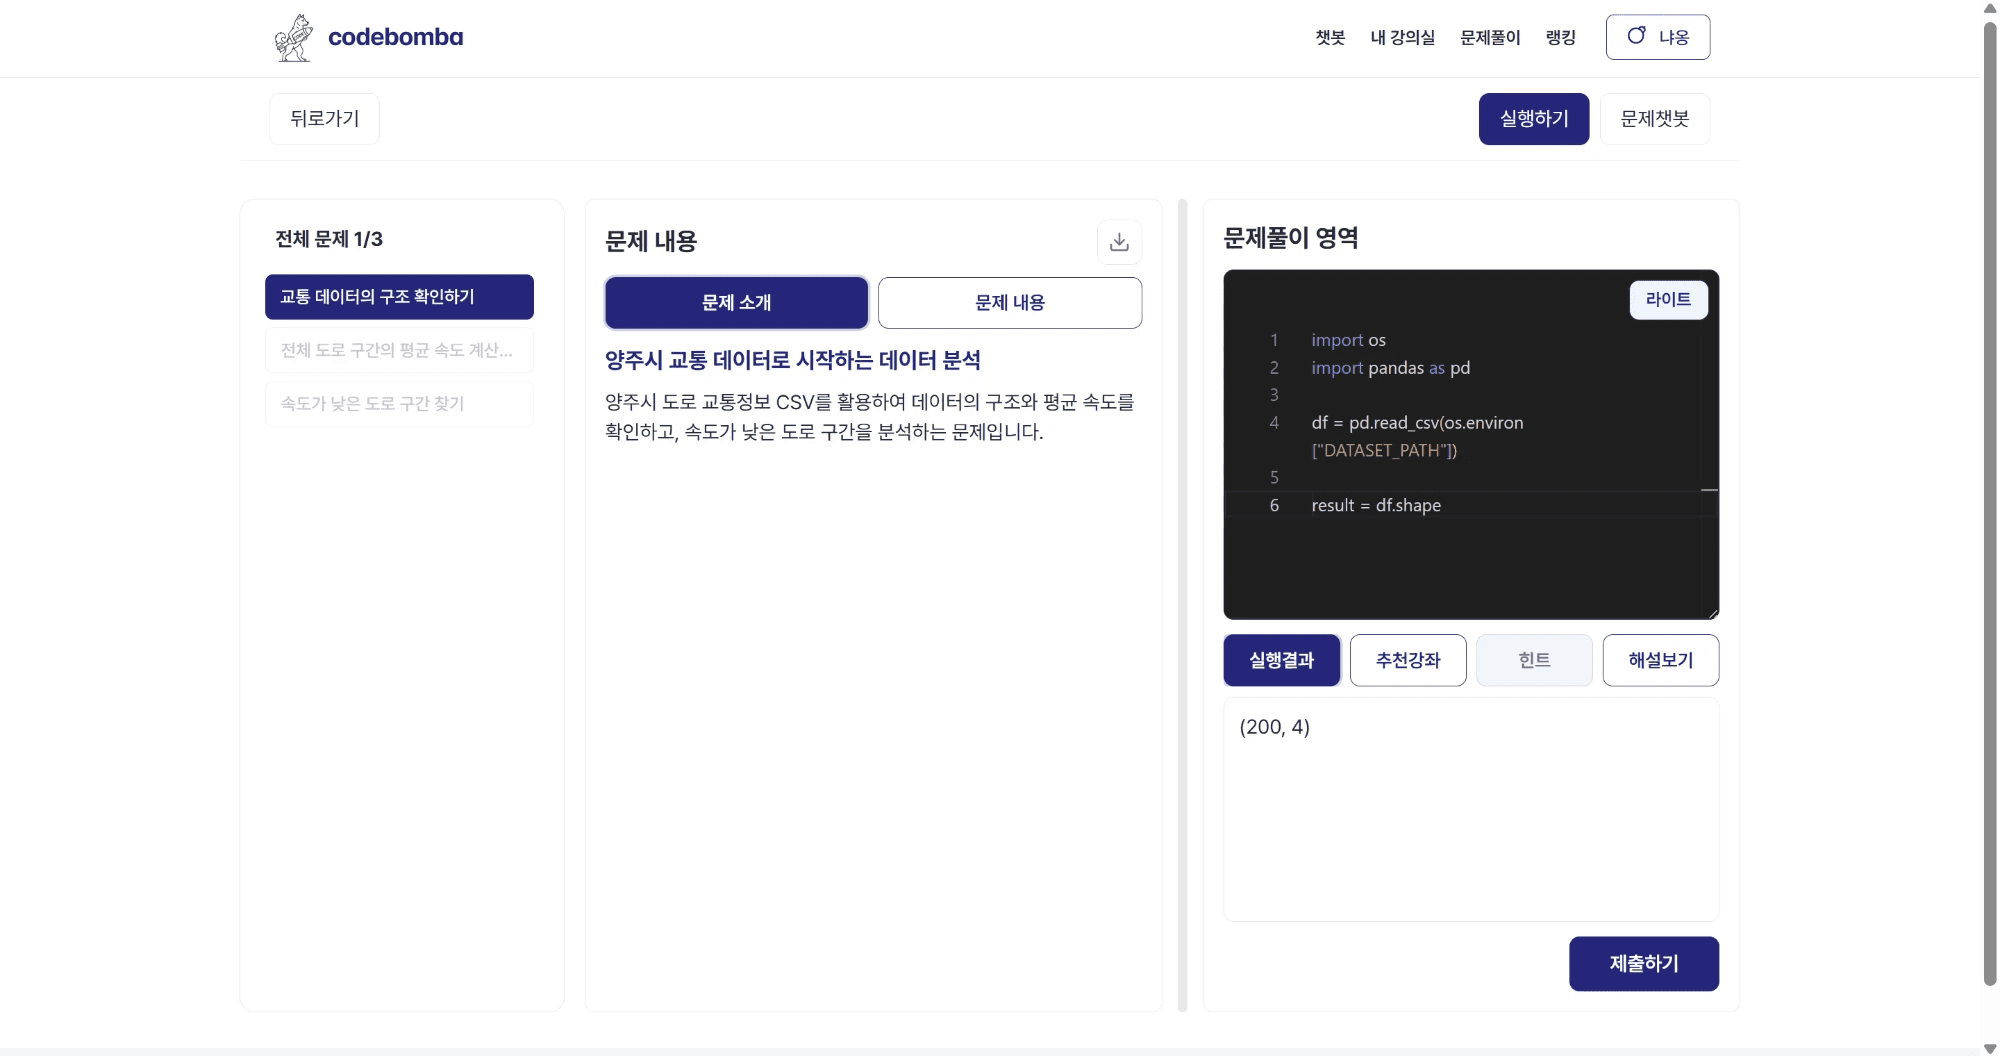Open the 추천강좌 tab
The height and width of the screenshot is (1056, 2000).
1408,660
